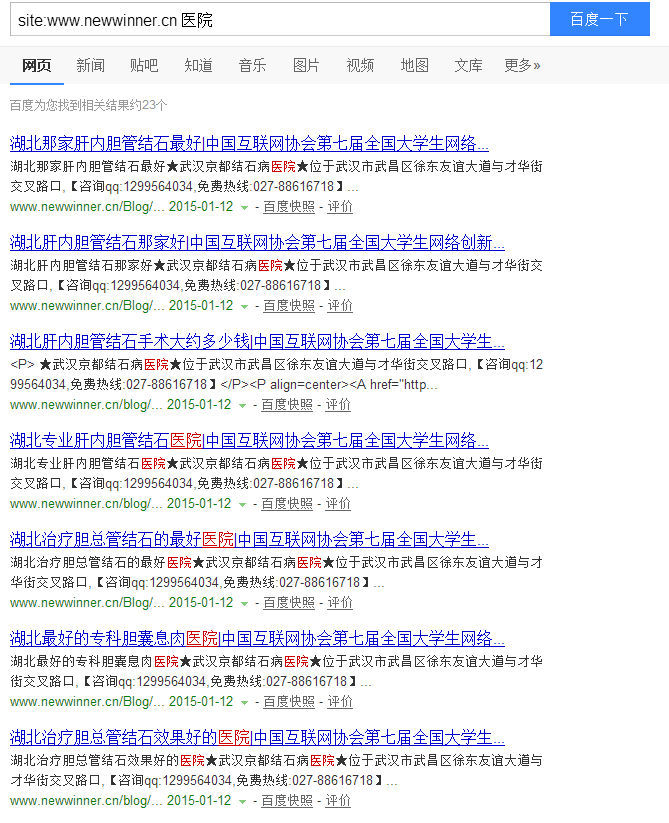Expand green arrow under 手术大约多少钱 result
Image resolution: width=669 pixels, height=823 pixels.
click(x=242, y=406)
